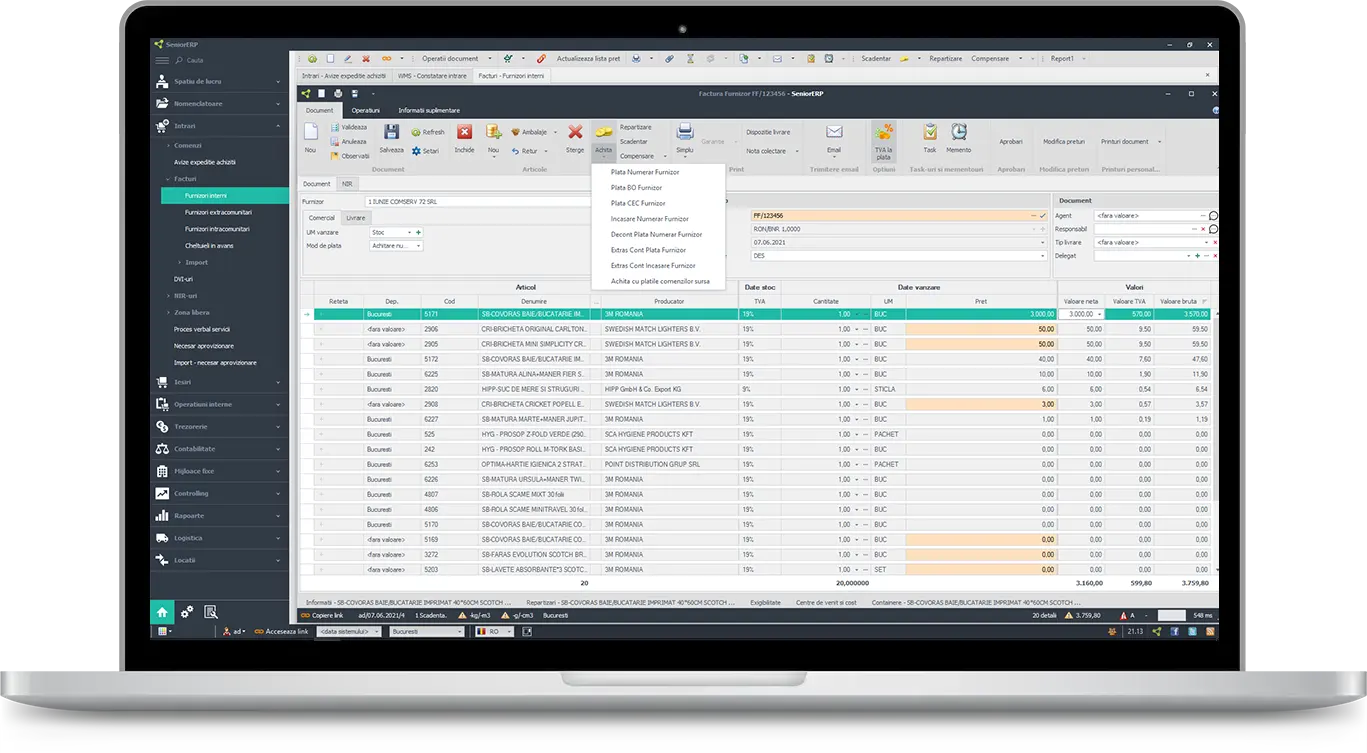Image resolution: width=1367 pixels, height=753 pixels.
Task: Click the Email envelope icon
Action: 834,132
